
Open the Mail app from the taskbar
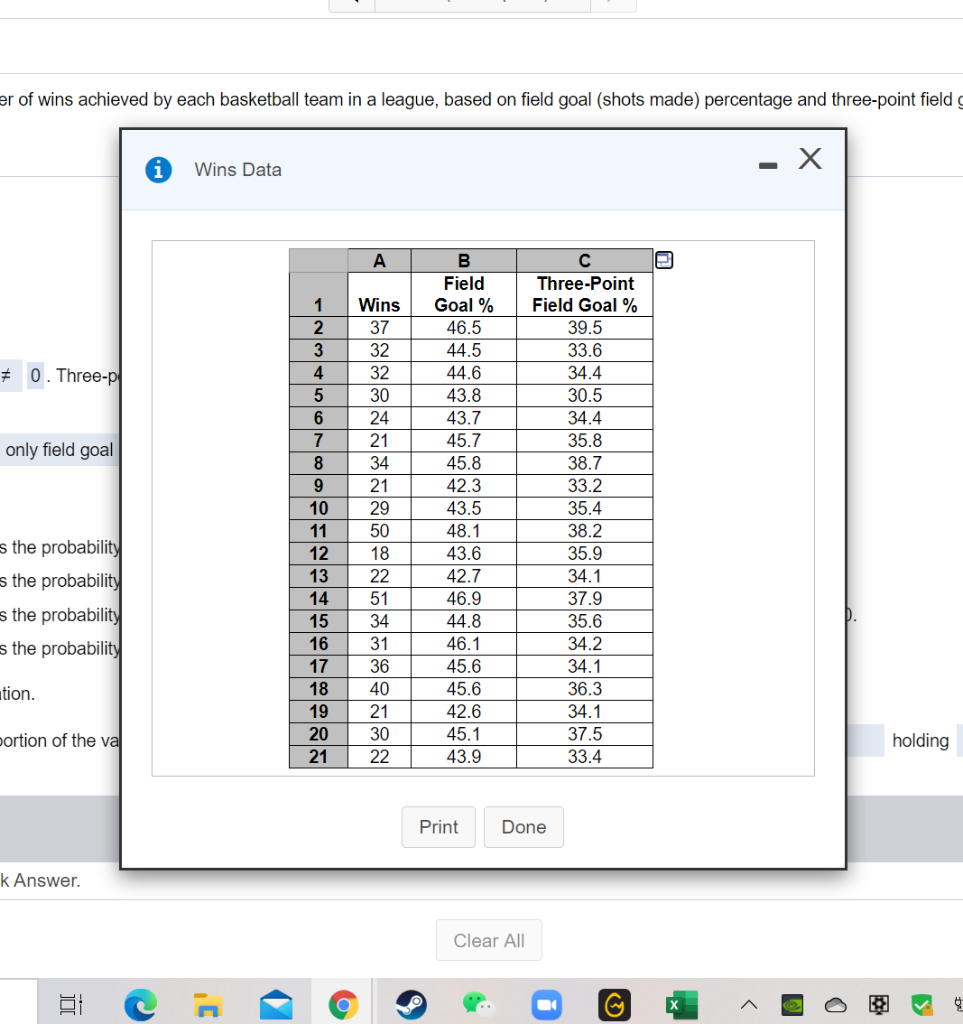point(276,1004)
